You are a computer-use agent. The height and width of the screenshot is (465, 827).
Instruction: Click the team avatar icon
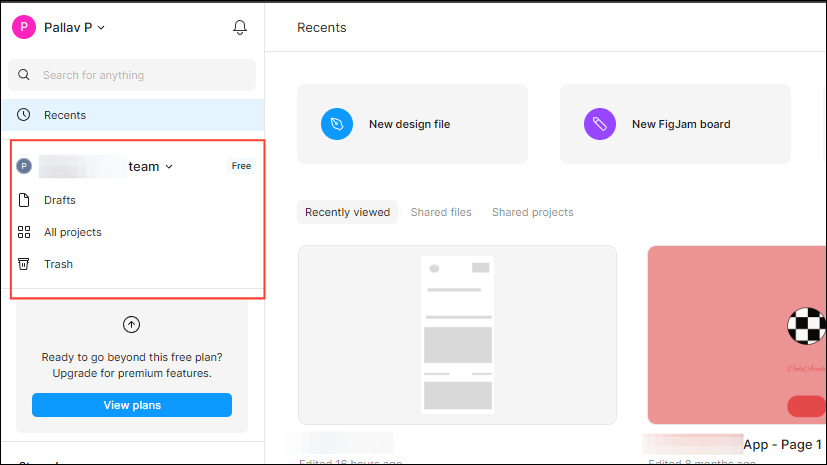(x=24, y=166)
